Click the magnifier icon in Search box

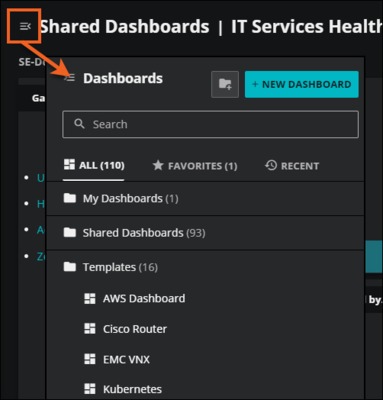tap(79, 124)
